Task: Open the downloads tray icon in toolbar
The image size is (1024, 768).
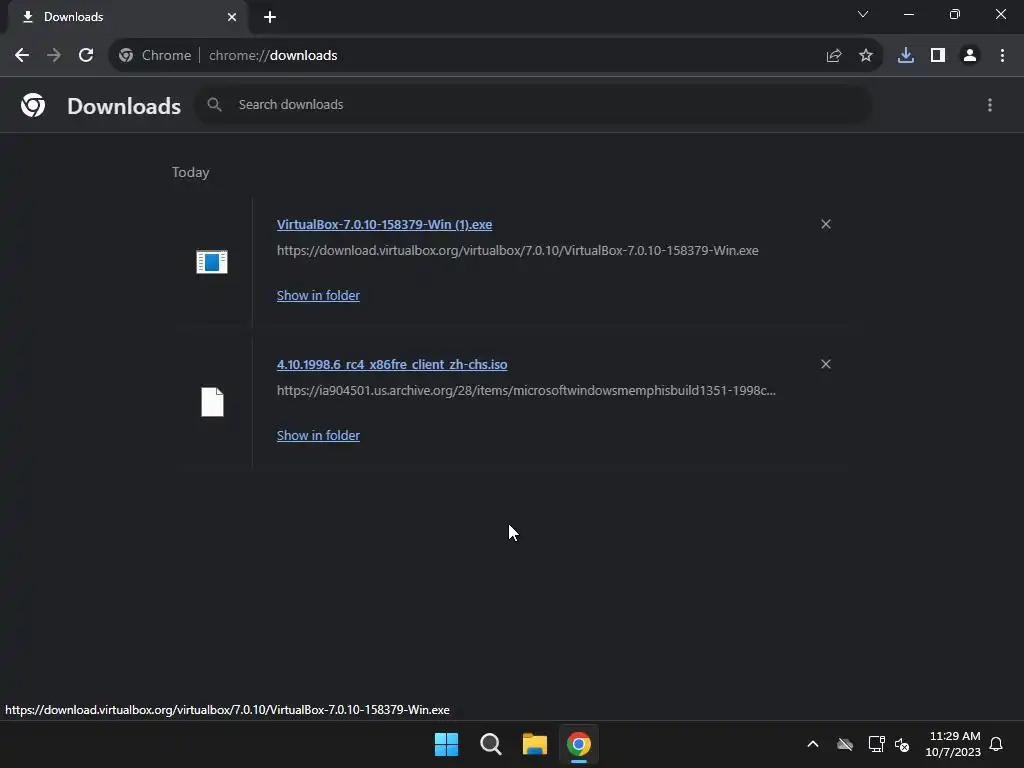Action: click(x=906, y=56)
